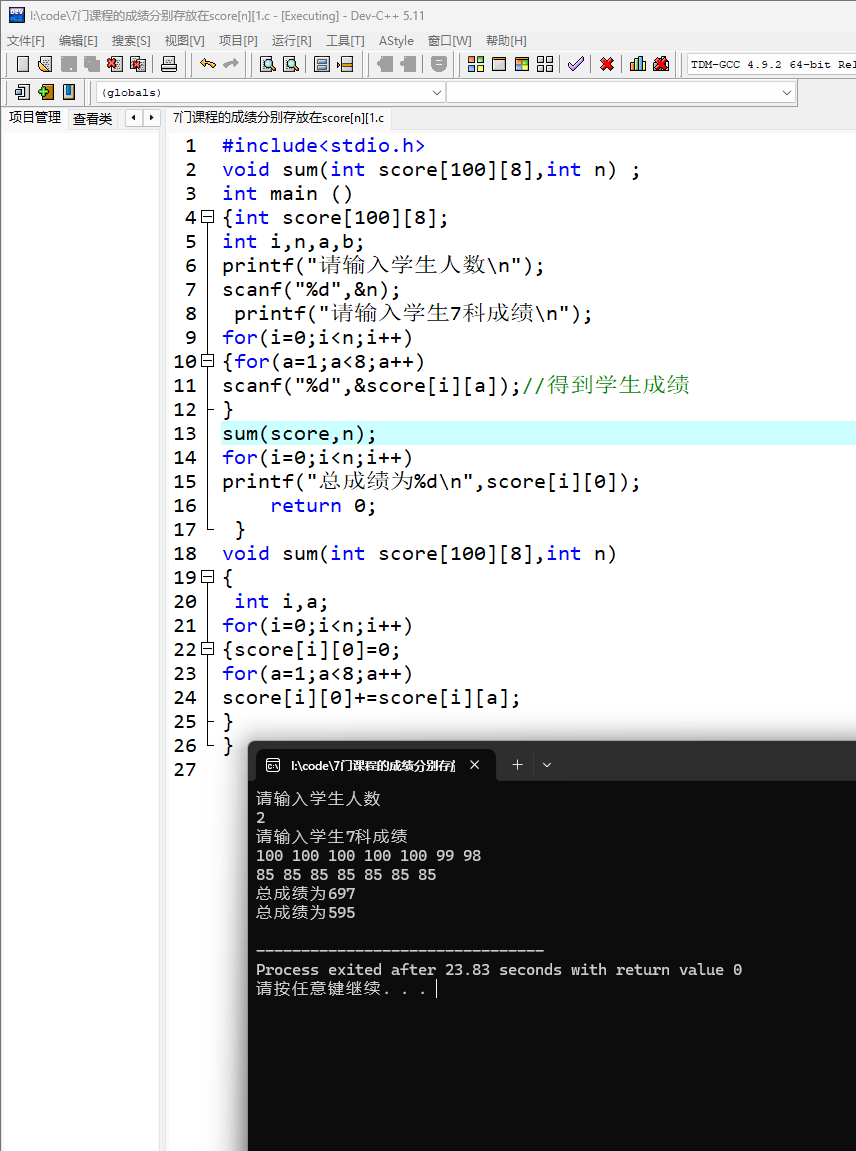Run the compiled program from the toolbar

tap(500, 64)
